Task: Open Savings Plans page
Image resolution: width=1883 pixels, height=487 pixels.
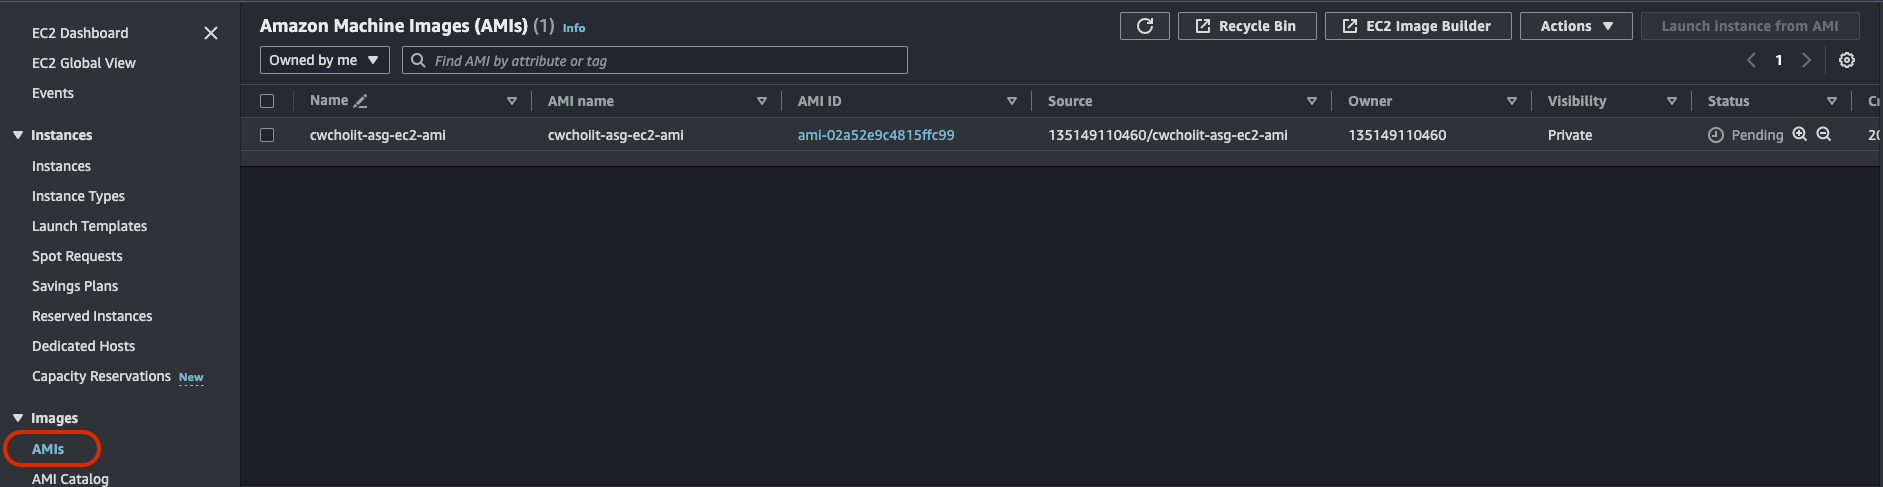Action: point(75,286)
